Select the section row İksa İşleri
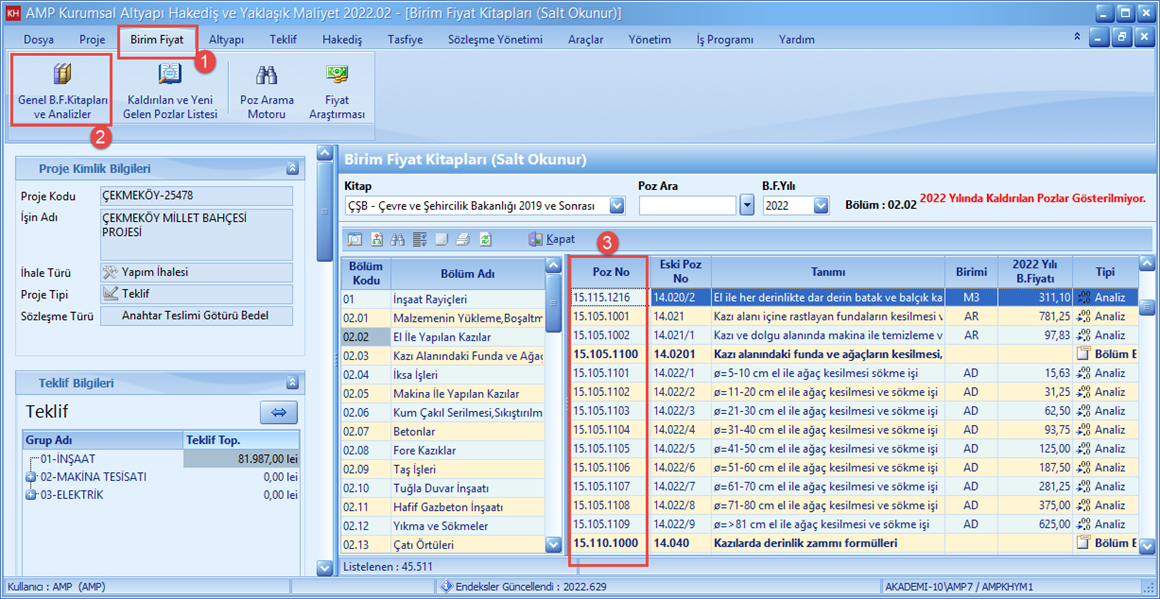The image size is (1160, 599). (442, 374)
